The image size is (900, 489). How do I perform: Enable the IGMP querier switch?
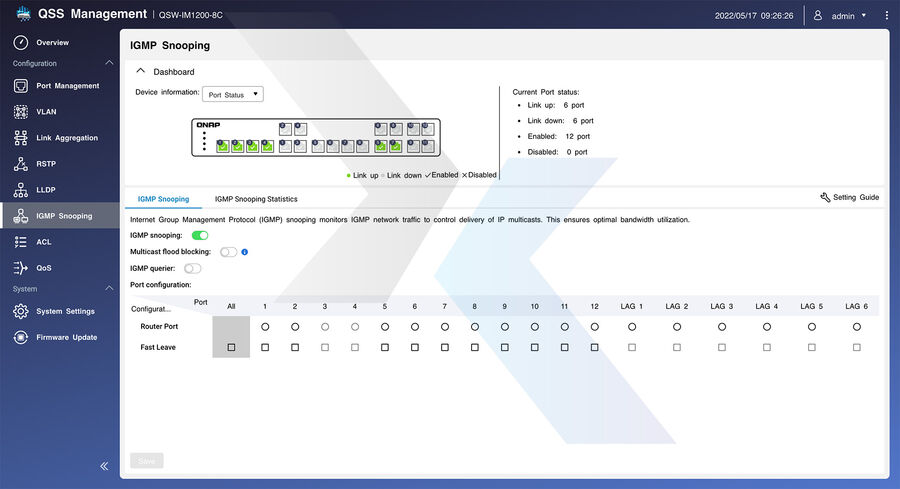[193, 268]
